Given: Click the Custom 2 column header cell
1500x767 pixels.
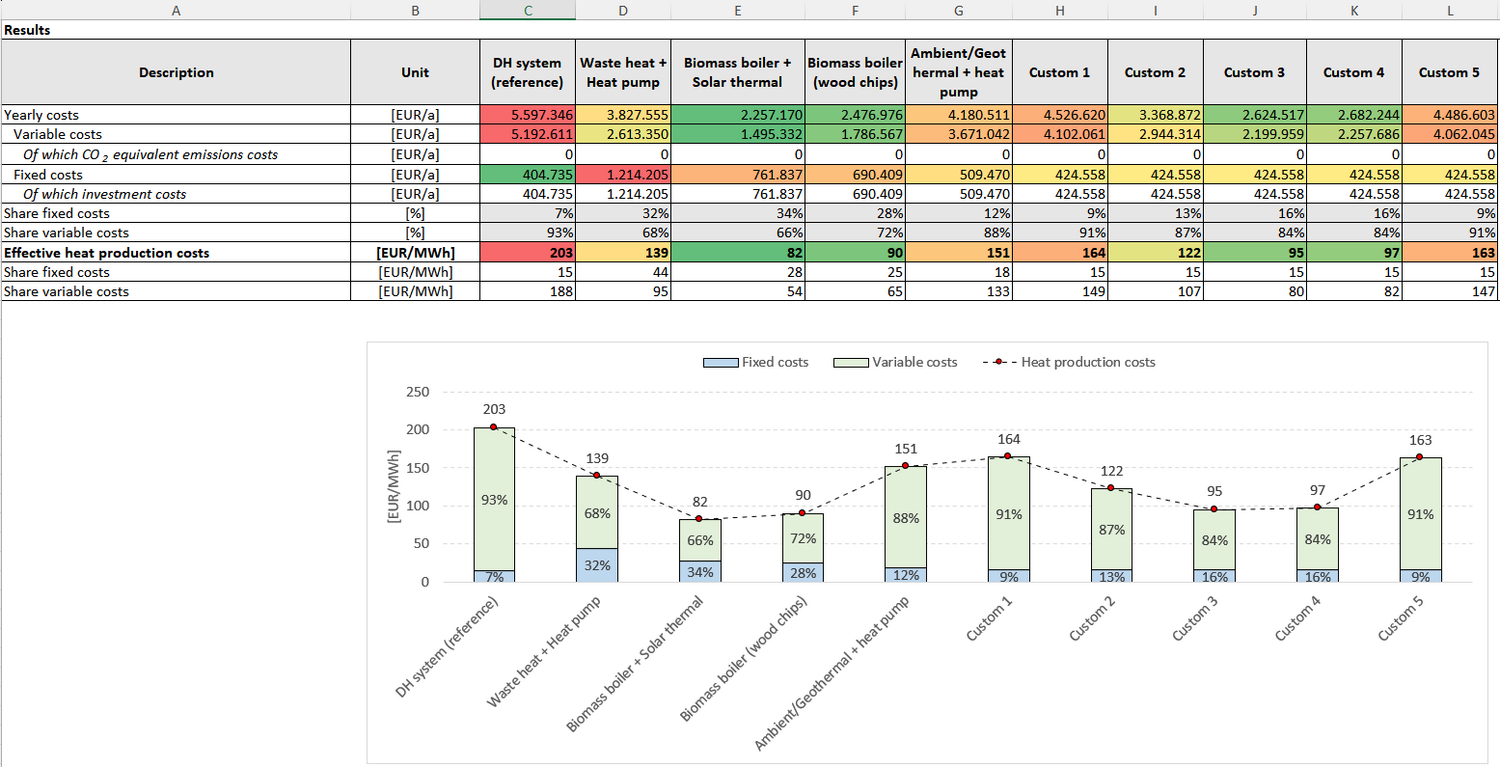Looking at the screenshot, I should pos(1155,72).
